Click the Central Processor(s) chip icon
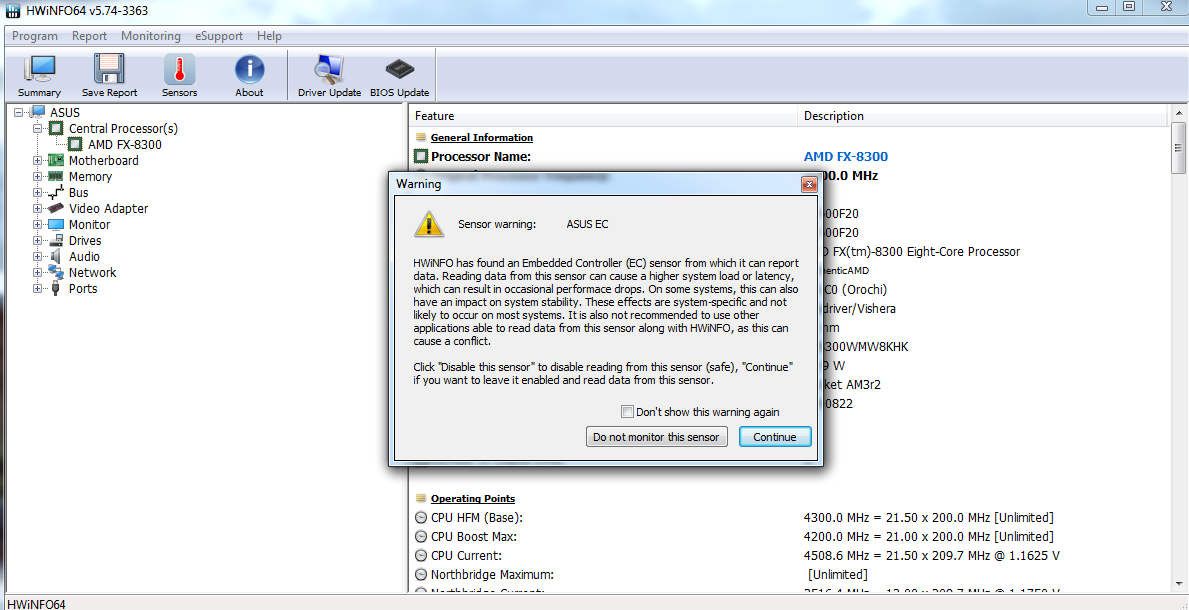Image resolution: width=1189 pixels, height=610 pixels. 57,128
